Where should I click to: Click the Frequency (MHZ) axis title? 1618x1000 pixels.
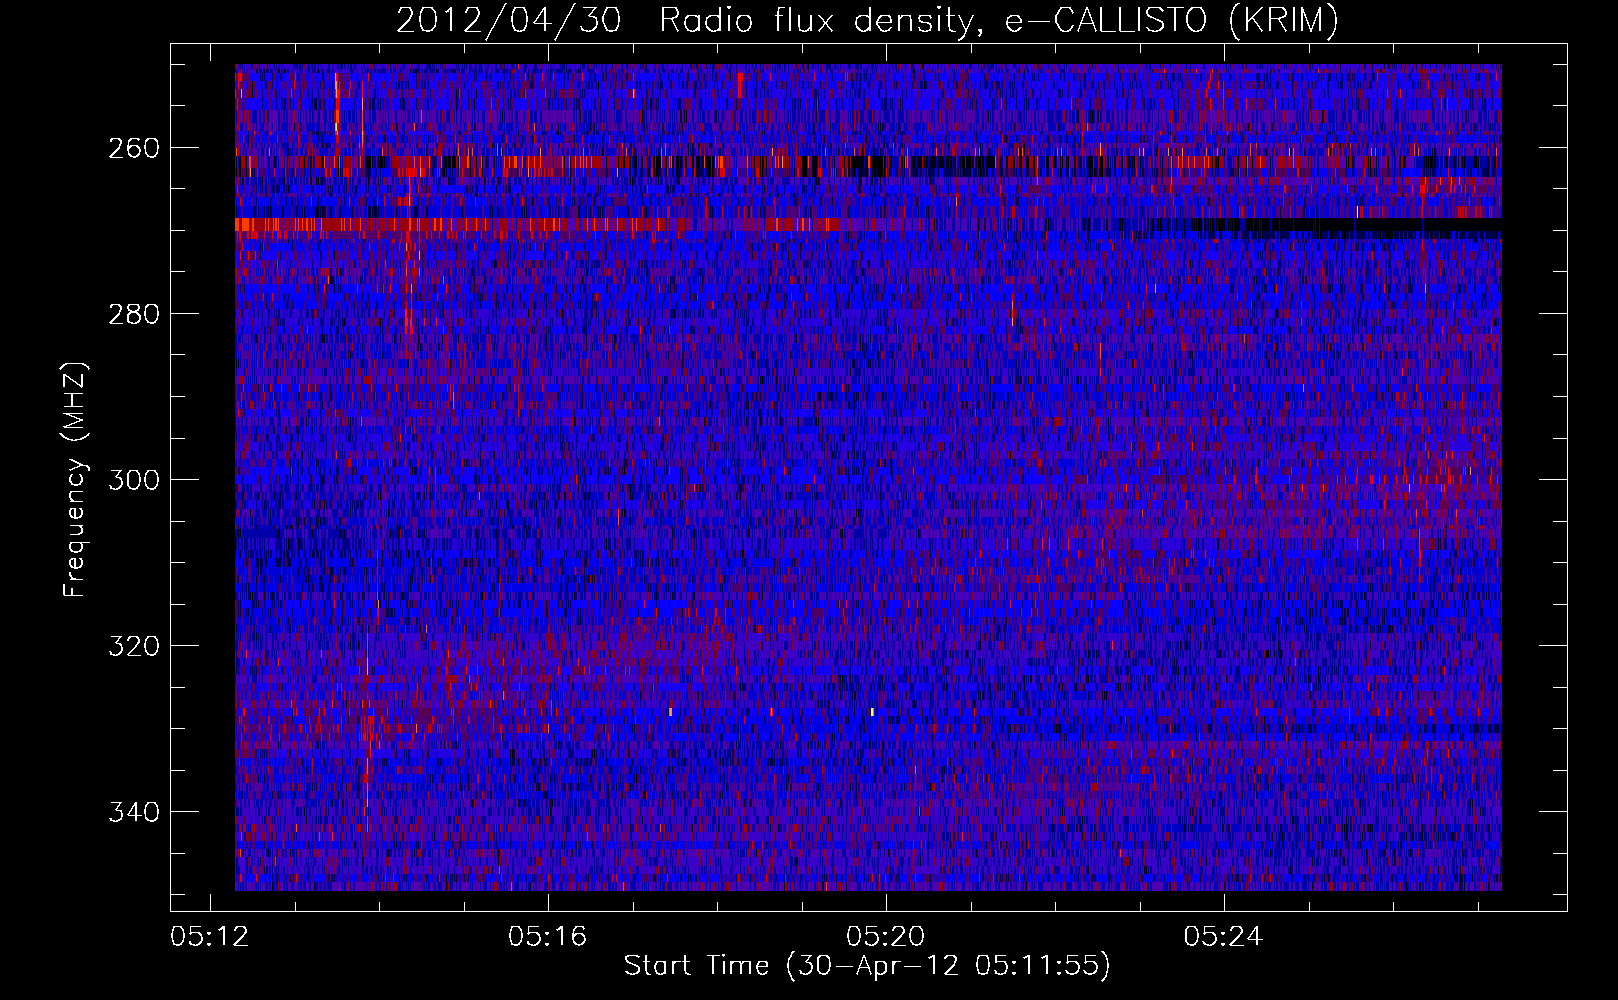75,479
